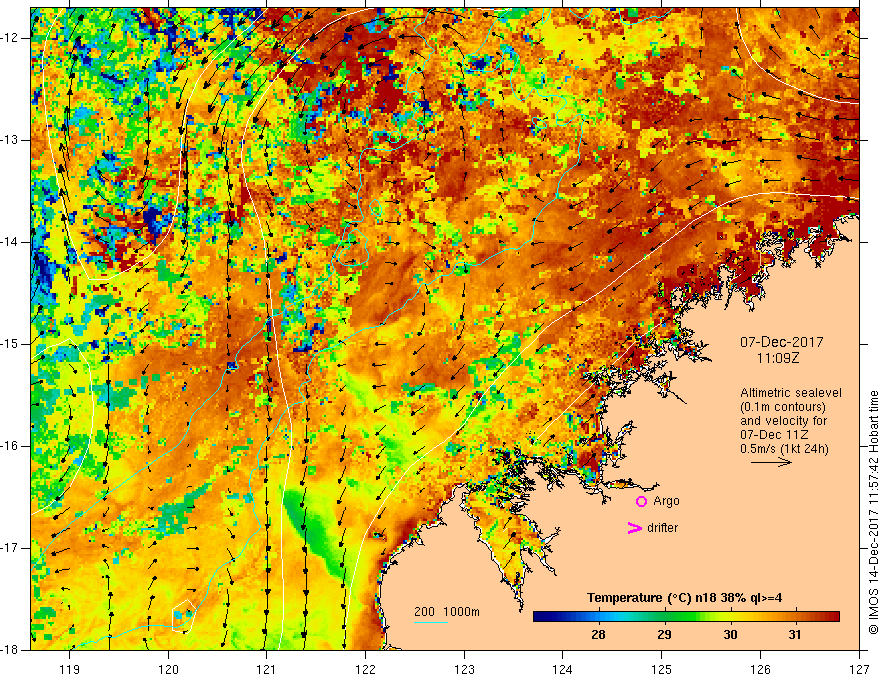Viewport: 880px width, 680px height.
Task: Click the '0.5m/s (1kt 24h)' velocity scale text
Action: pyautogui.click(x=784, y=449)
